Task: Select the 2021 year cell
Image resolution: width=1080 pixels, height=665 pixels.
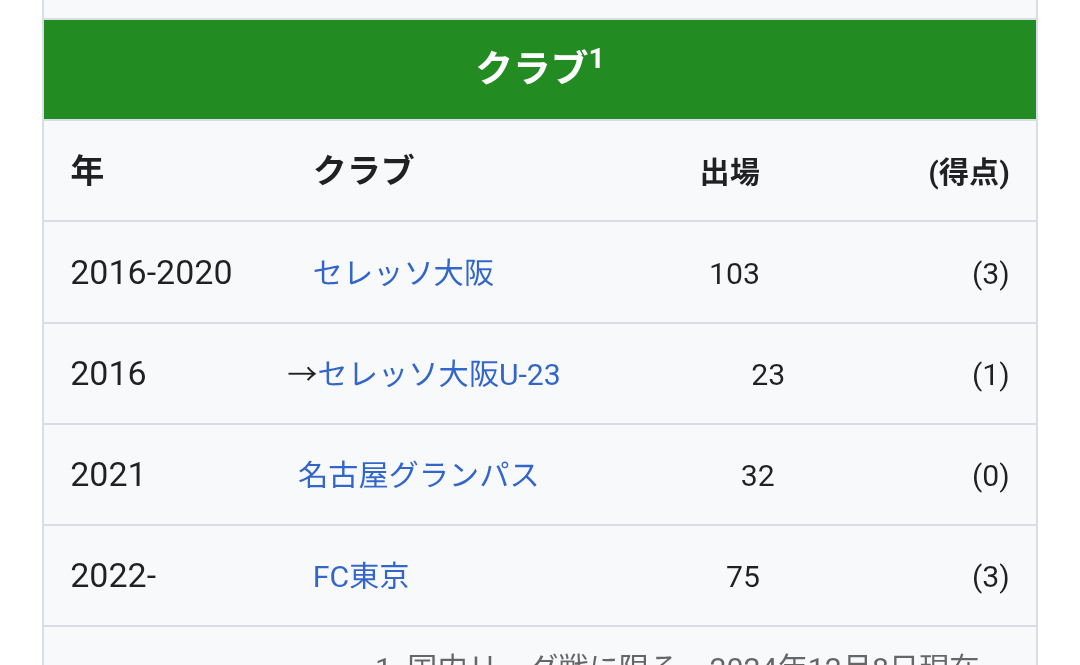Action: click(x=107, y=475)
